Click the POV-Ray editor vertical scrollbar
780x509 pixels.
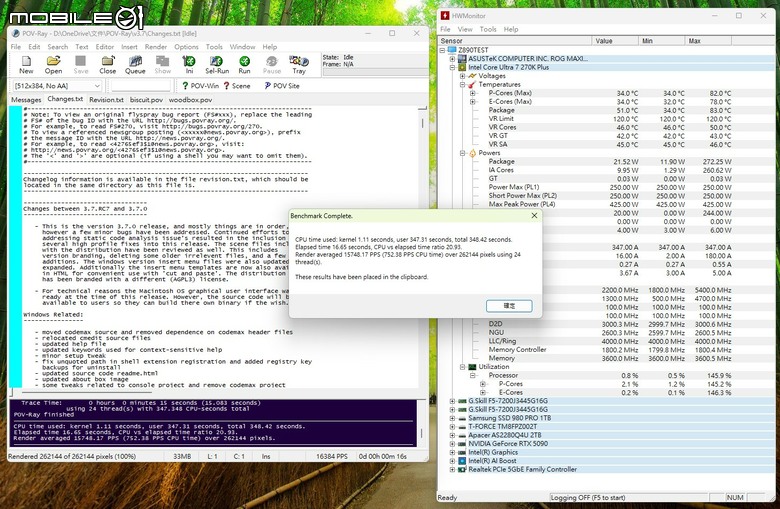pyautogui.click(x=423, y=246)
